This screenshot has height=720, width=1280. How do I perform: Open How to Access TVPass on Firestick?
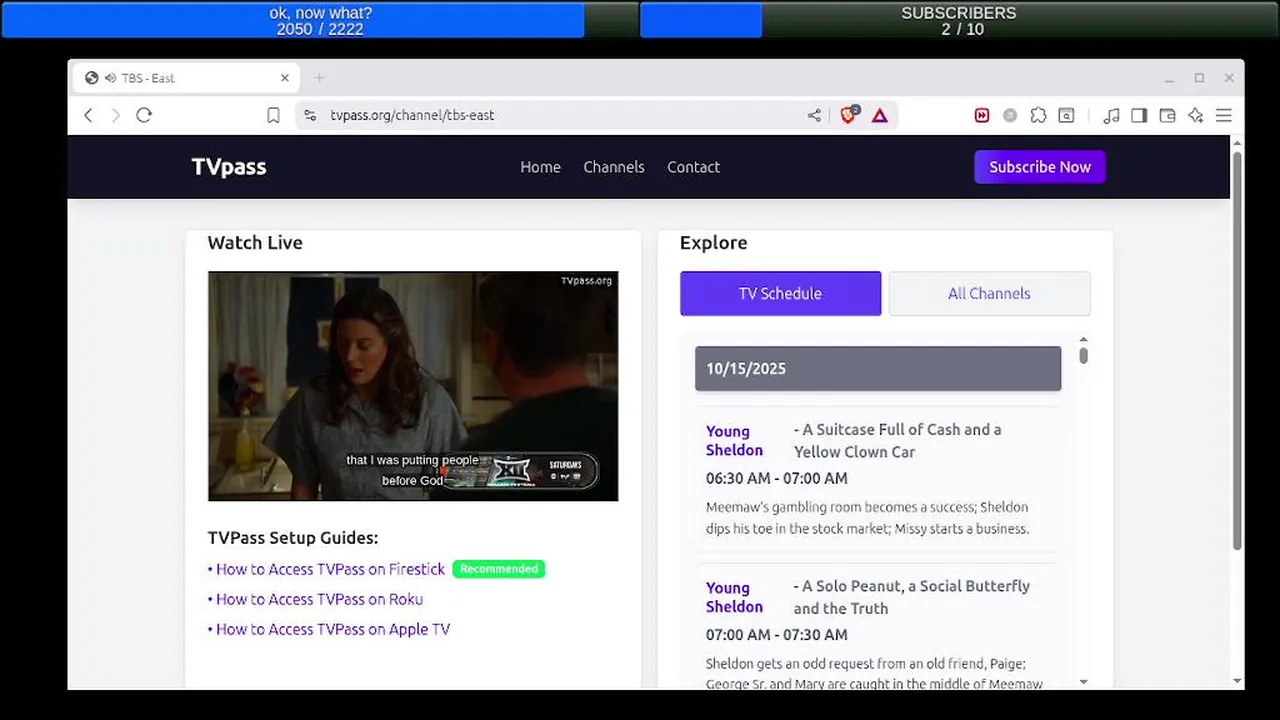(x=330, y=569)
